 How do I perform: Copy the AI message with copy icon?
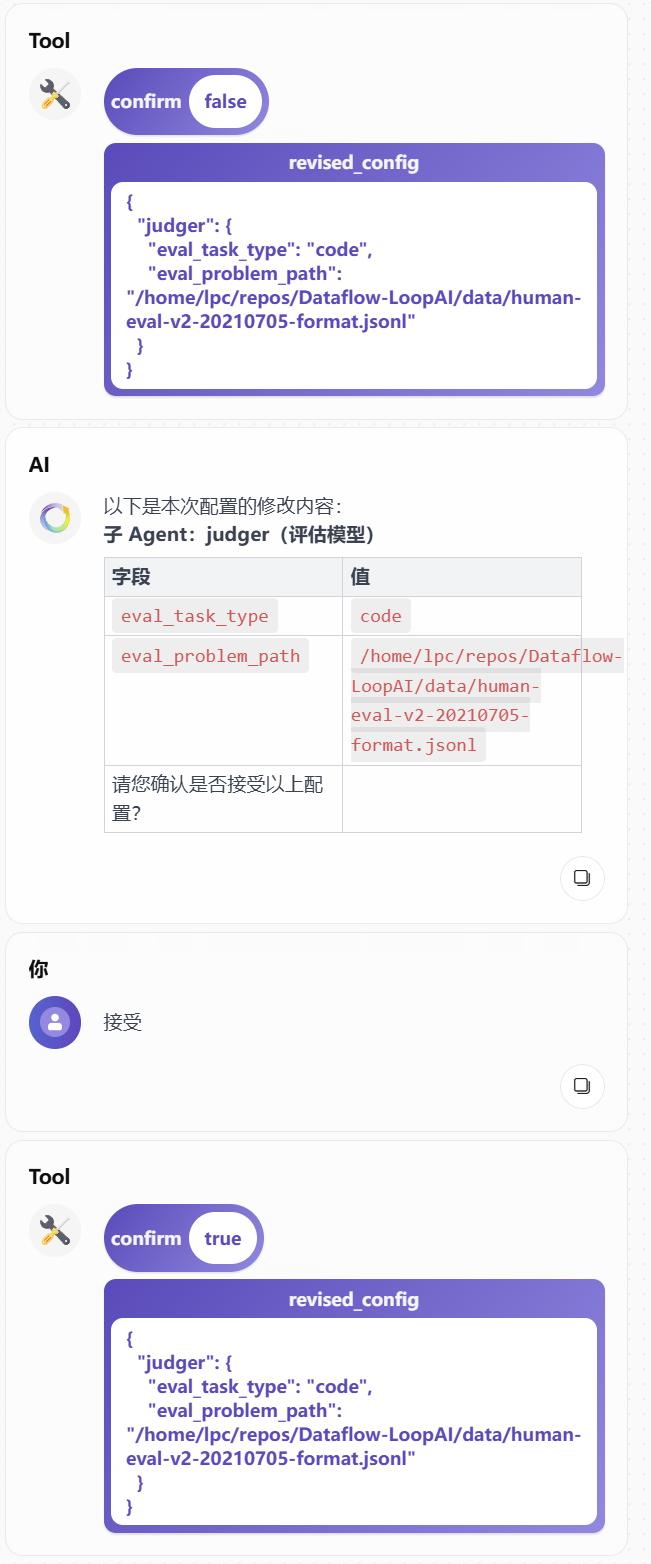tap(582, 878)
